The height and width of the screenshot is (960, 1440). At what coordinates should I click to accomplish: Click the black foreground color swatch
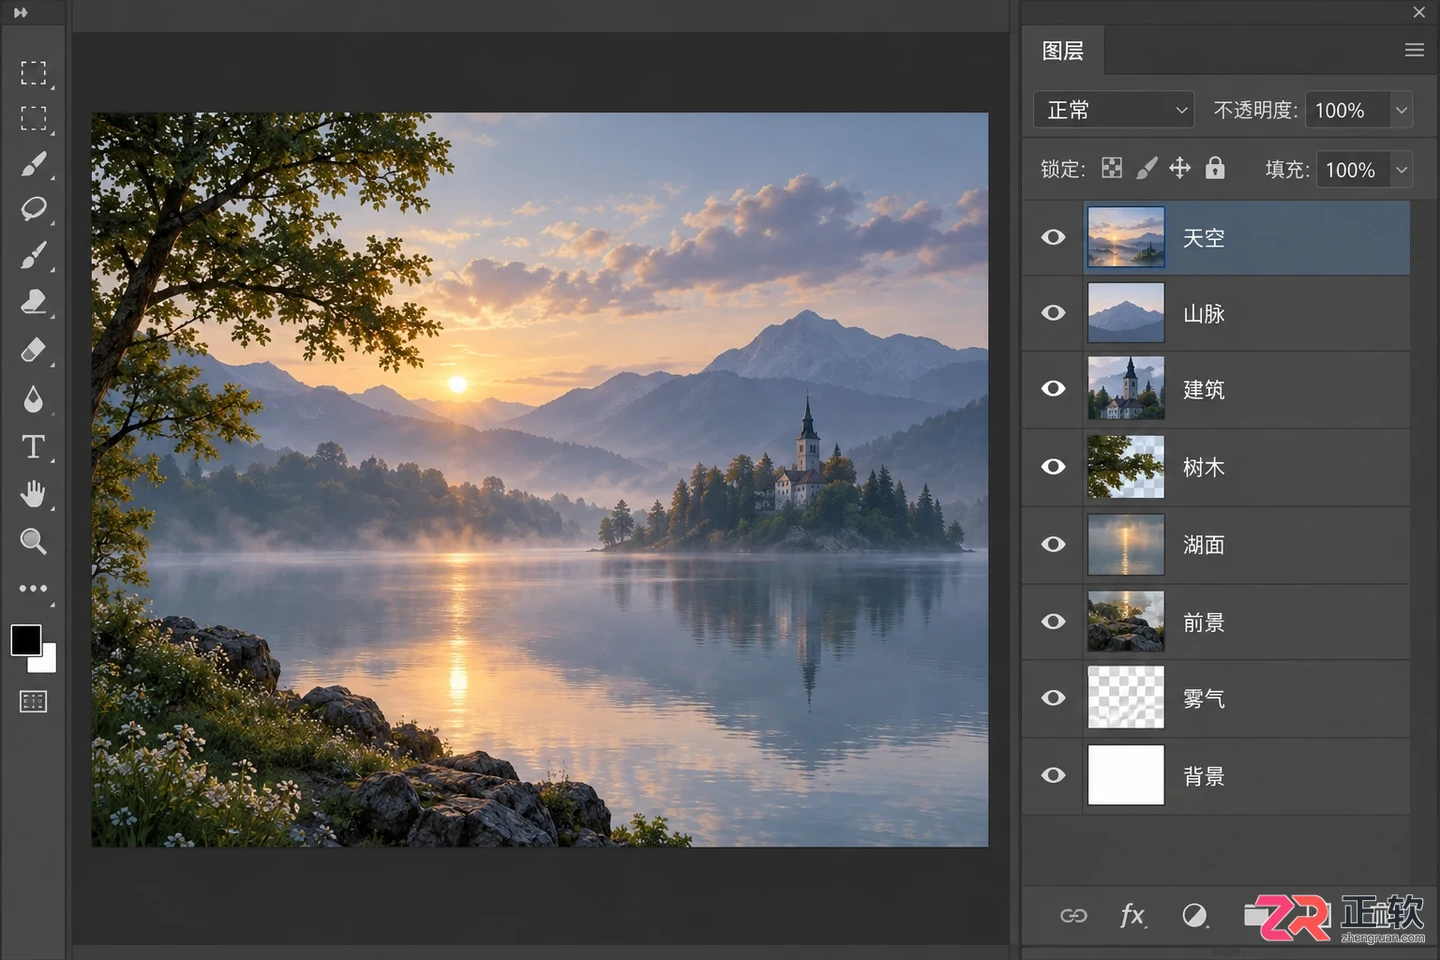click(25, 640)
